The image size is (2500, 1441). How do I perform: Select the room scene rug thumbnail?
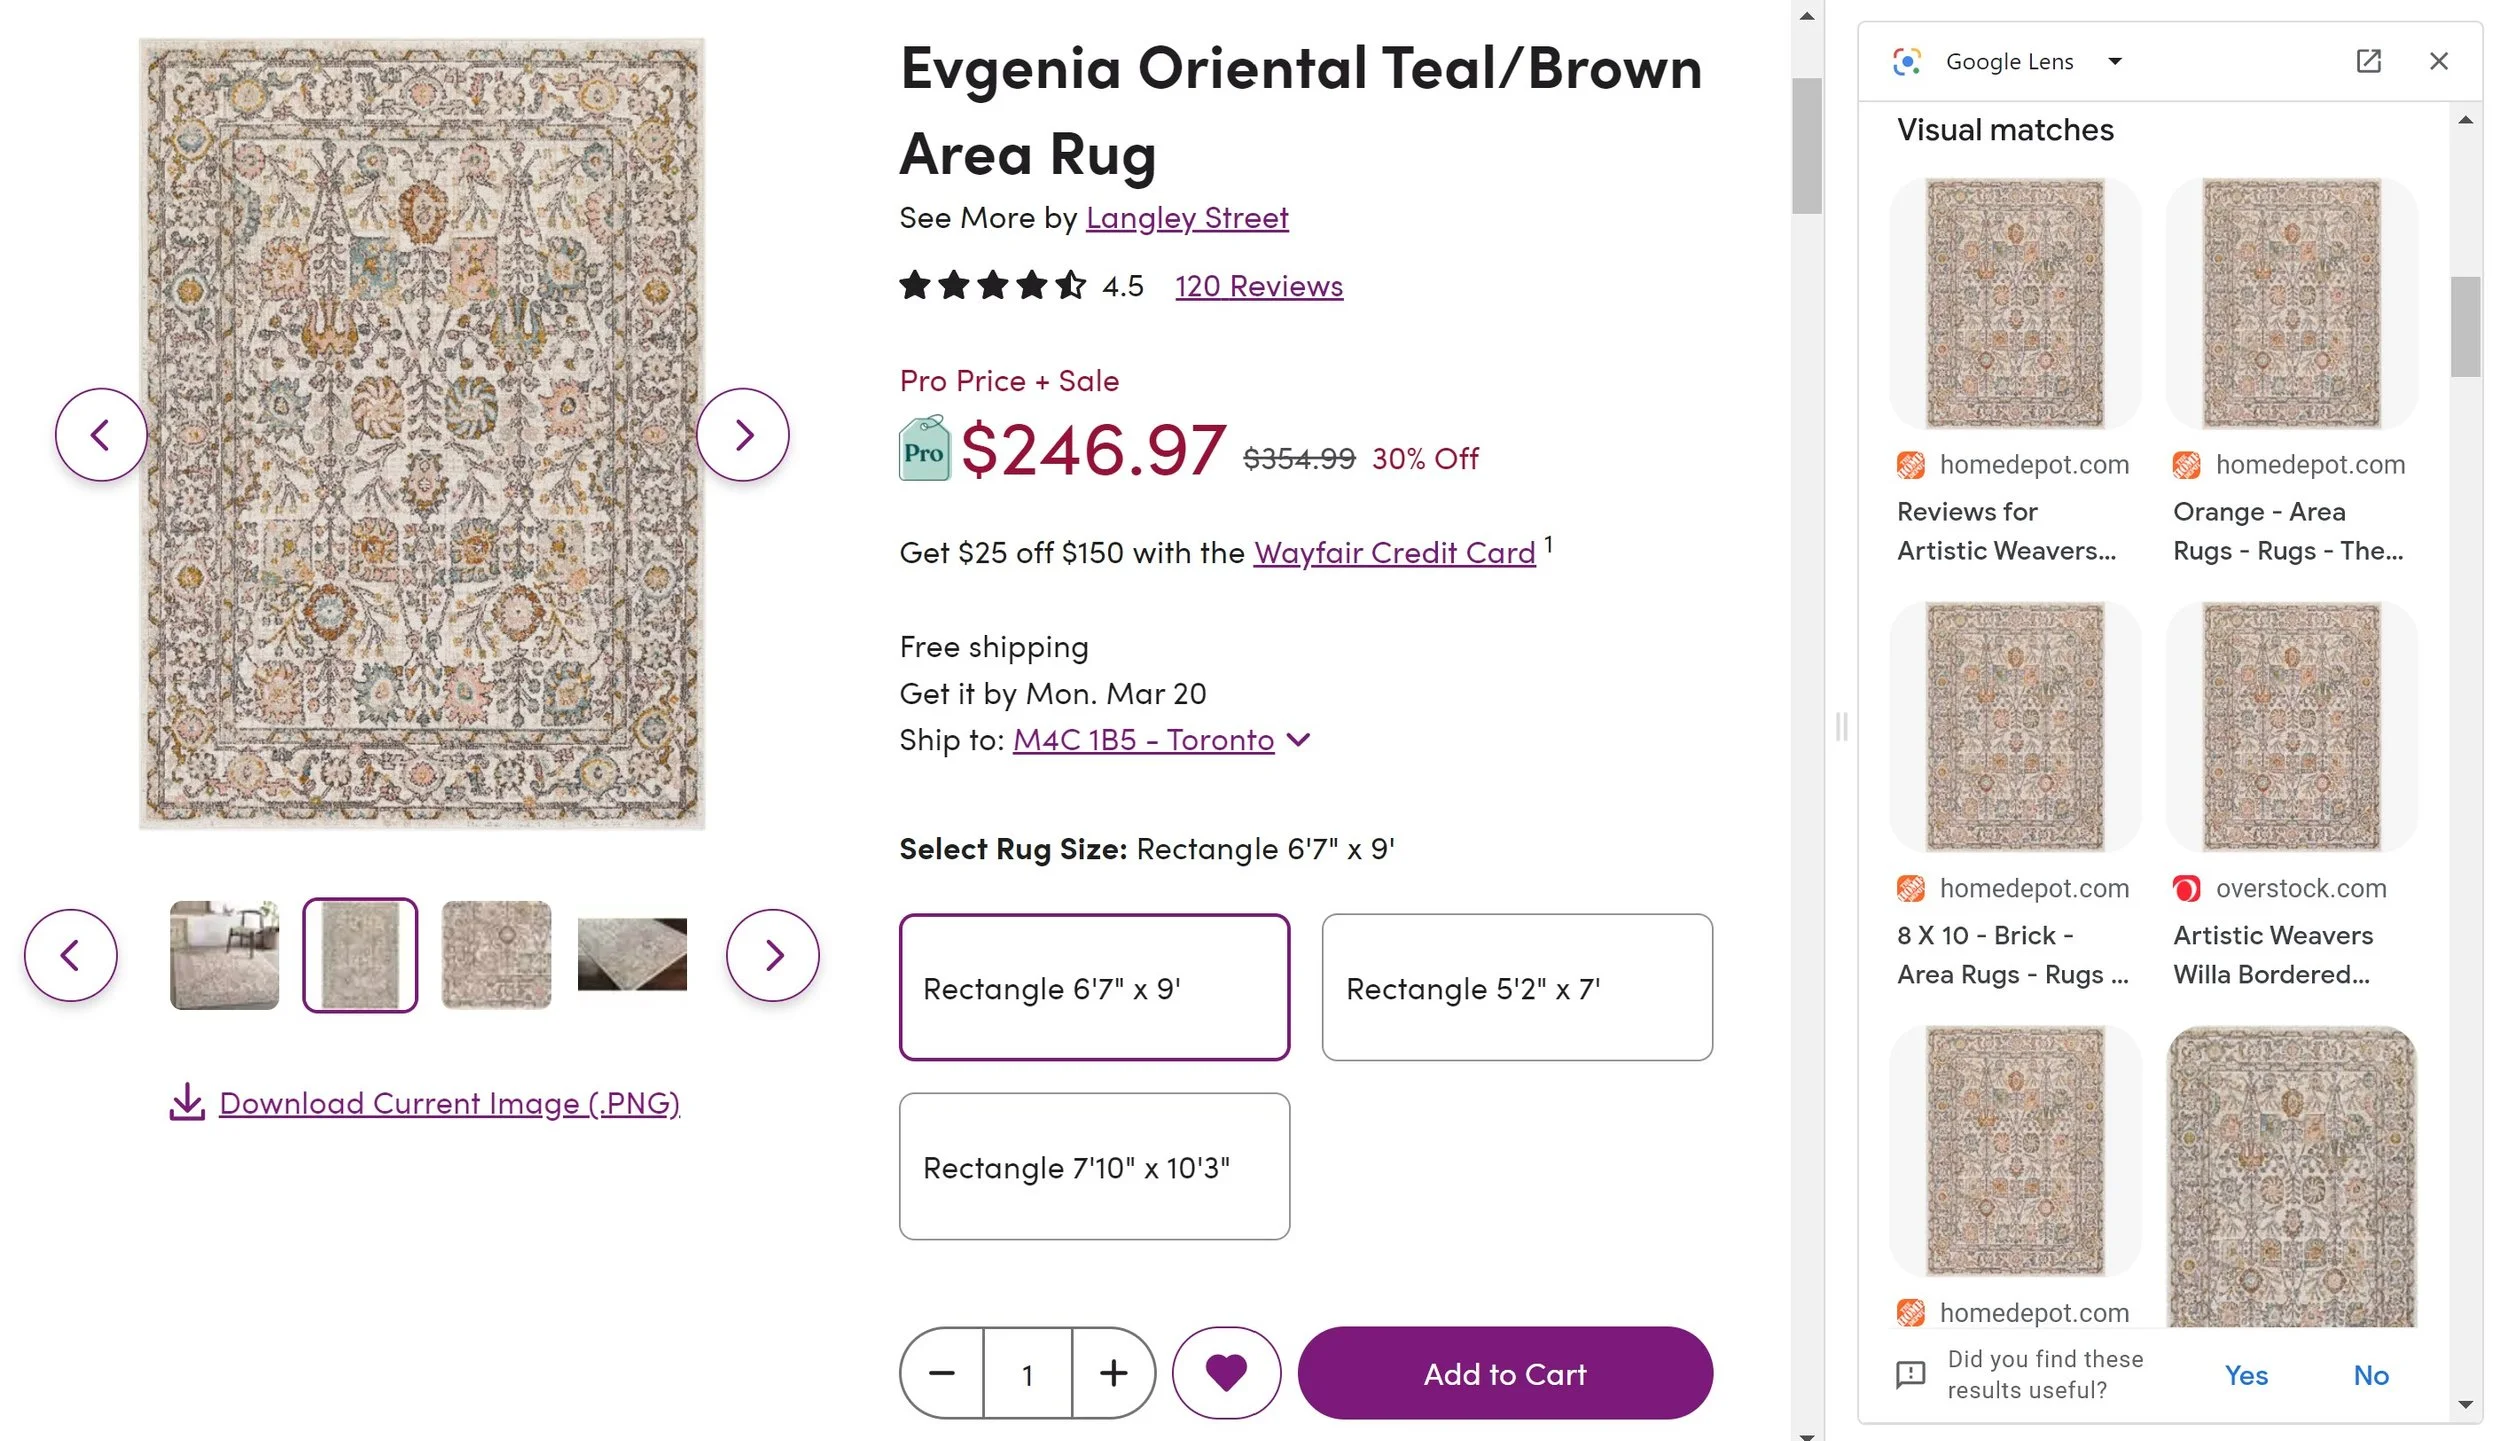[224, 955]
